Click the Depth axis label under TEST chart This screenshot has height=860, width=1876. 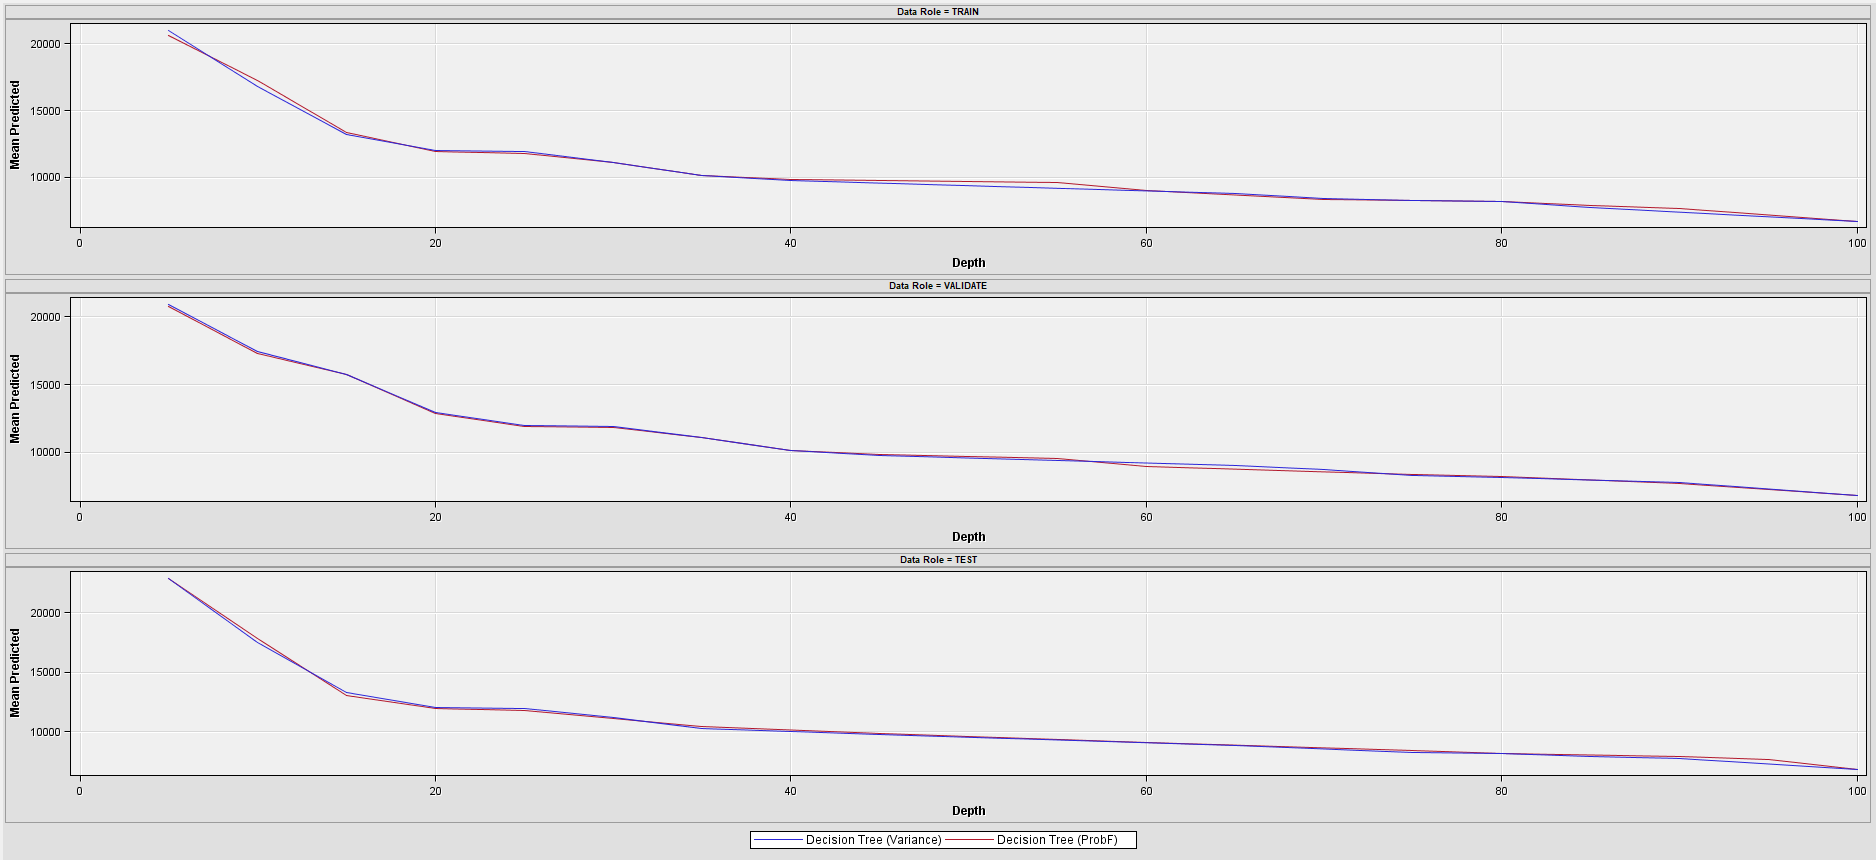coord(968,811)
